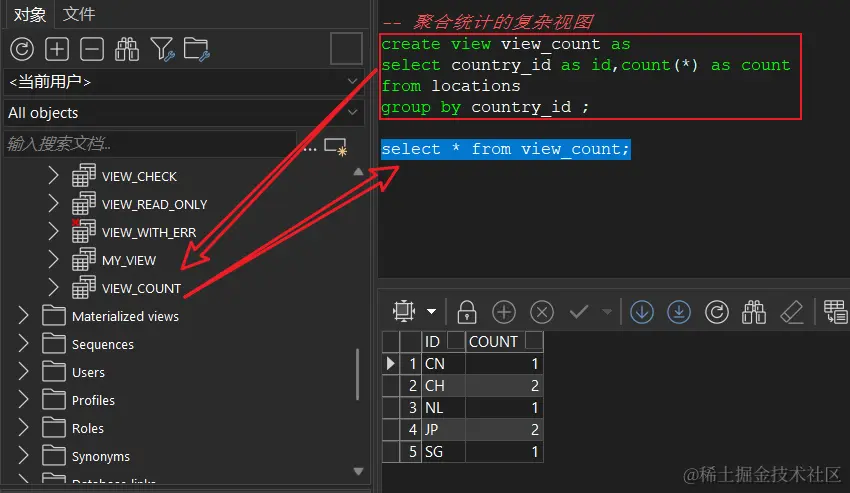Image resolution: width=850 pixels, height=493 pixels.
Task: Open the <当前用户> user dropdown
Action: 184,82
